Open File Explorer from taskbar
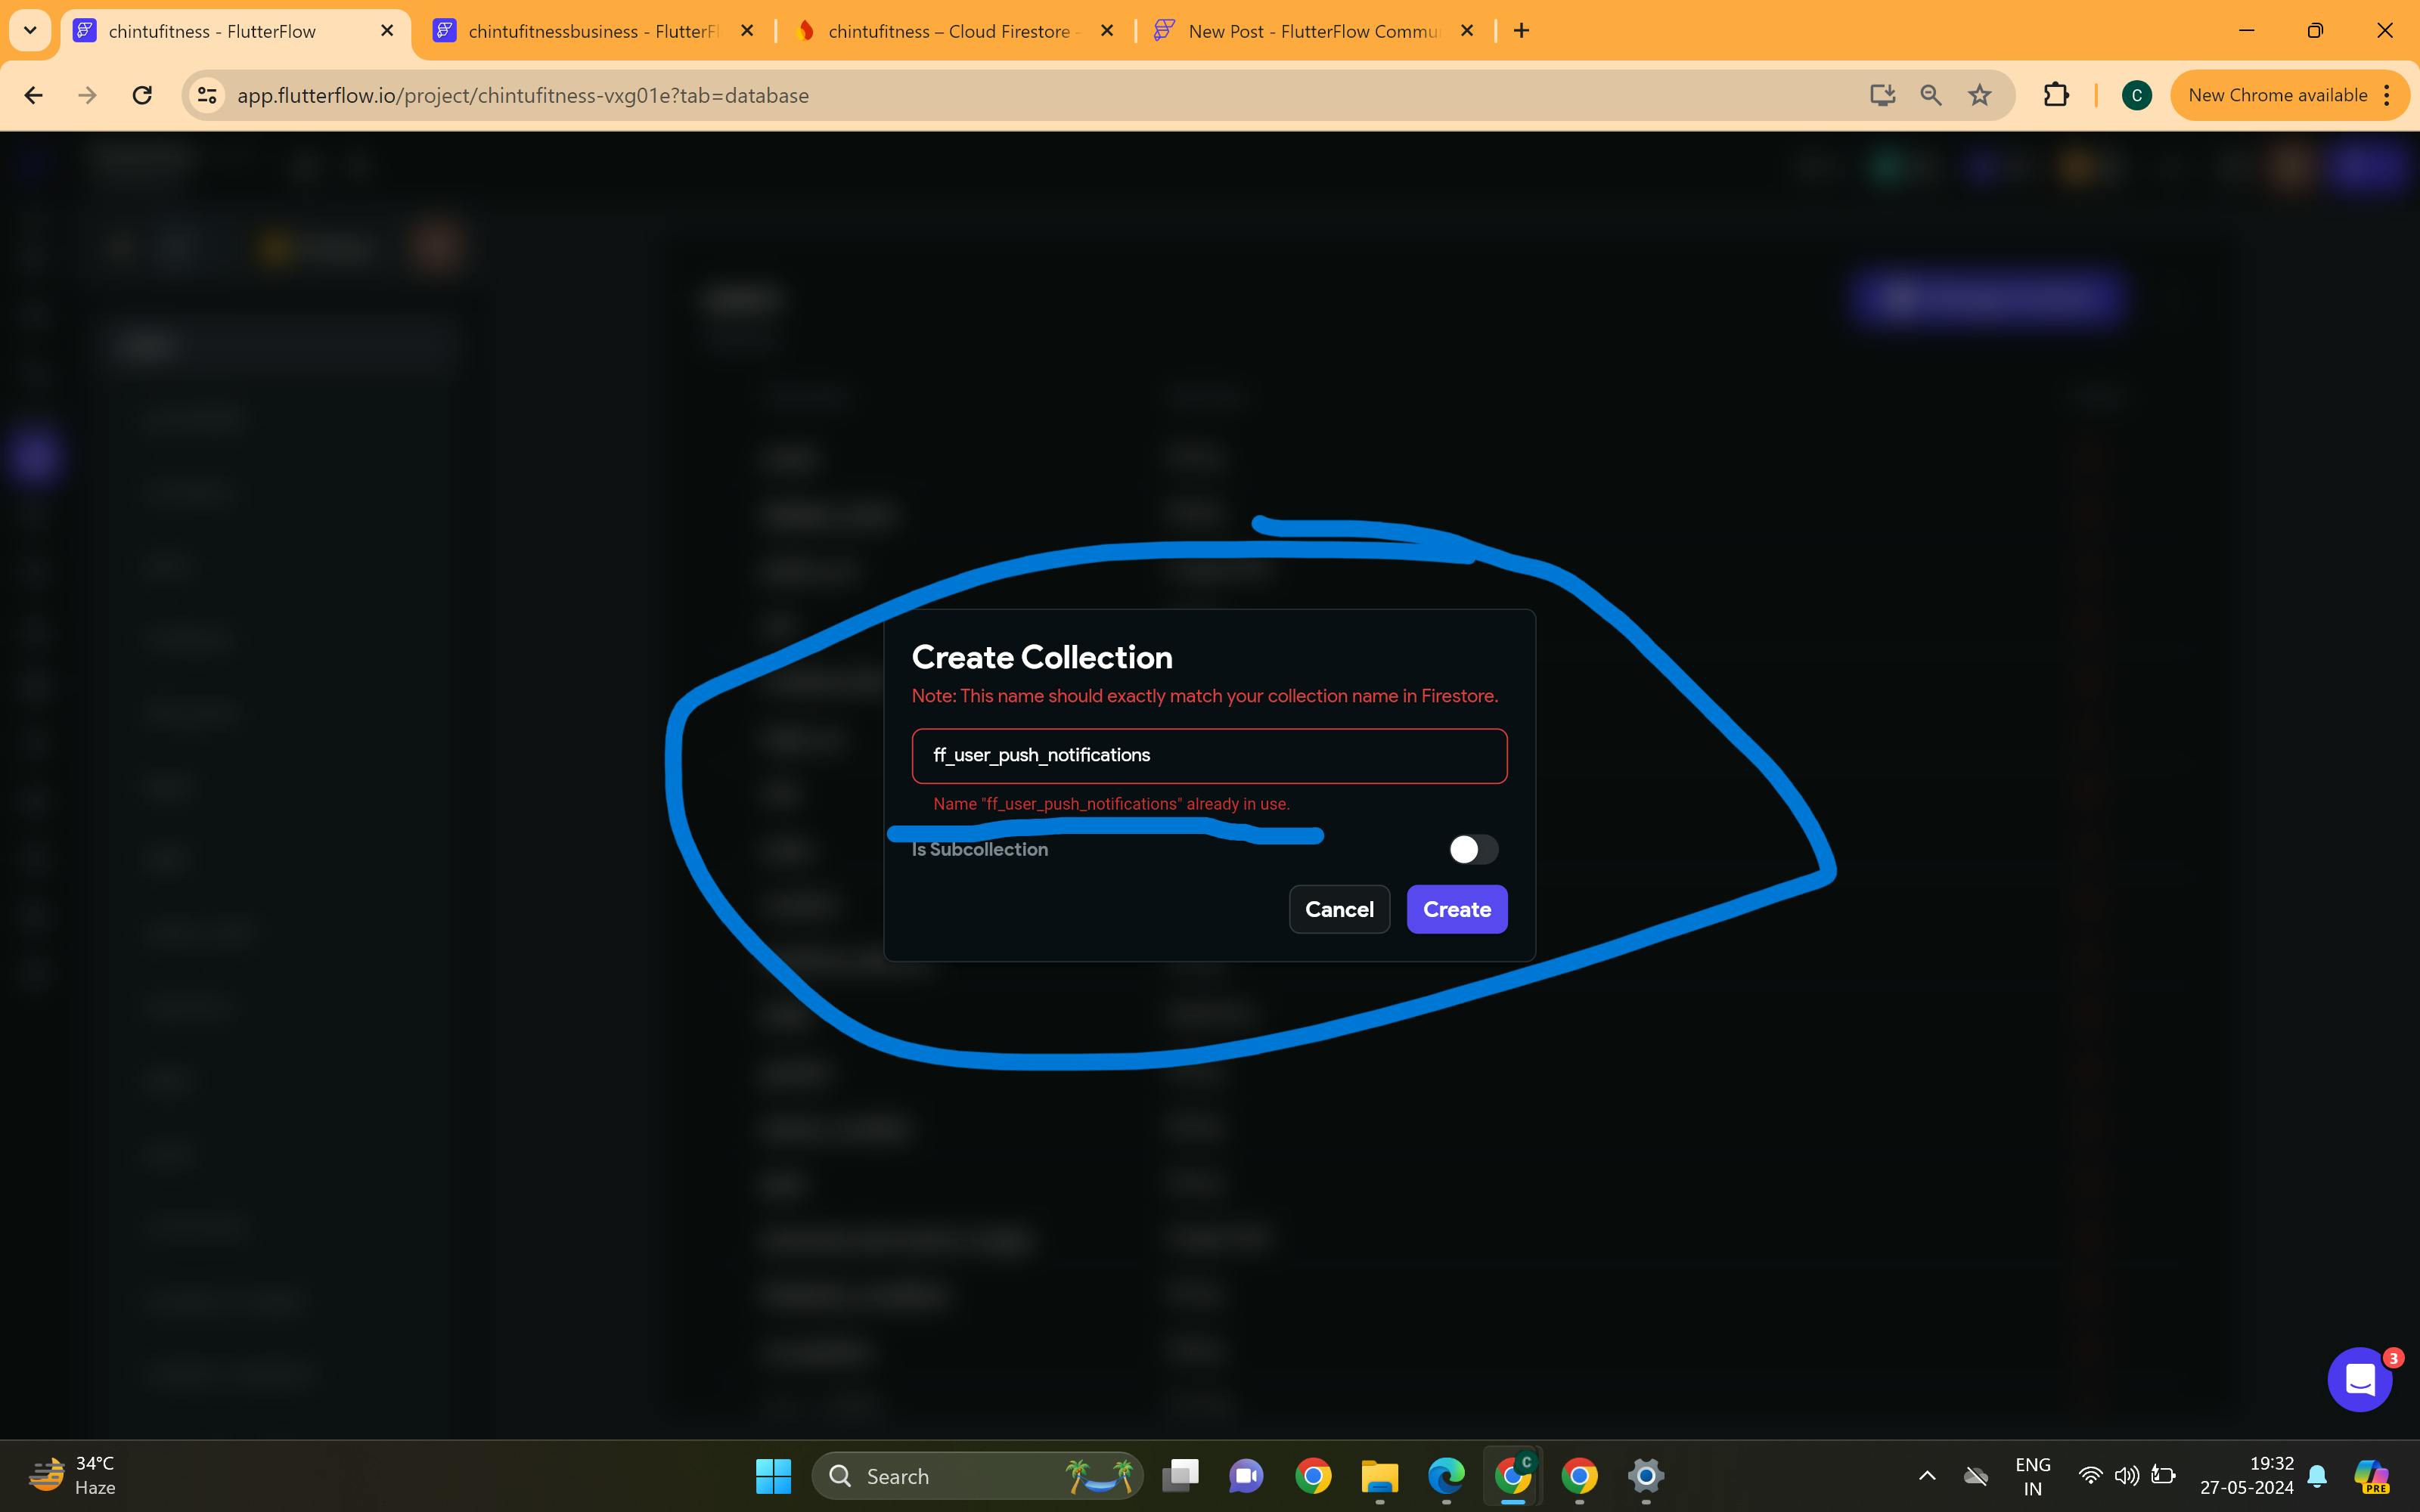Screen dimensions: 2420x1512 [1379, 1476]
